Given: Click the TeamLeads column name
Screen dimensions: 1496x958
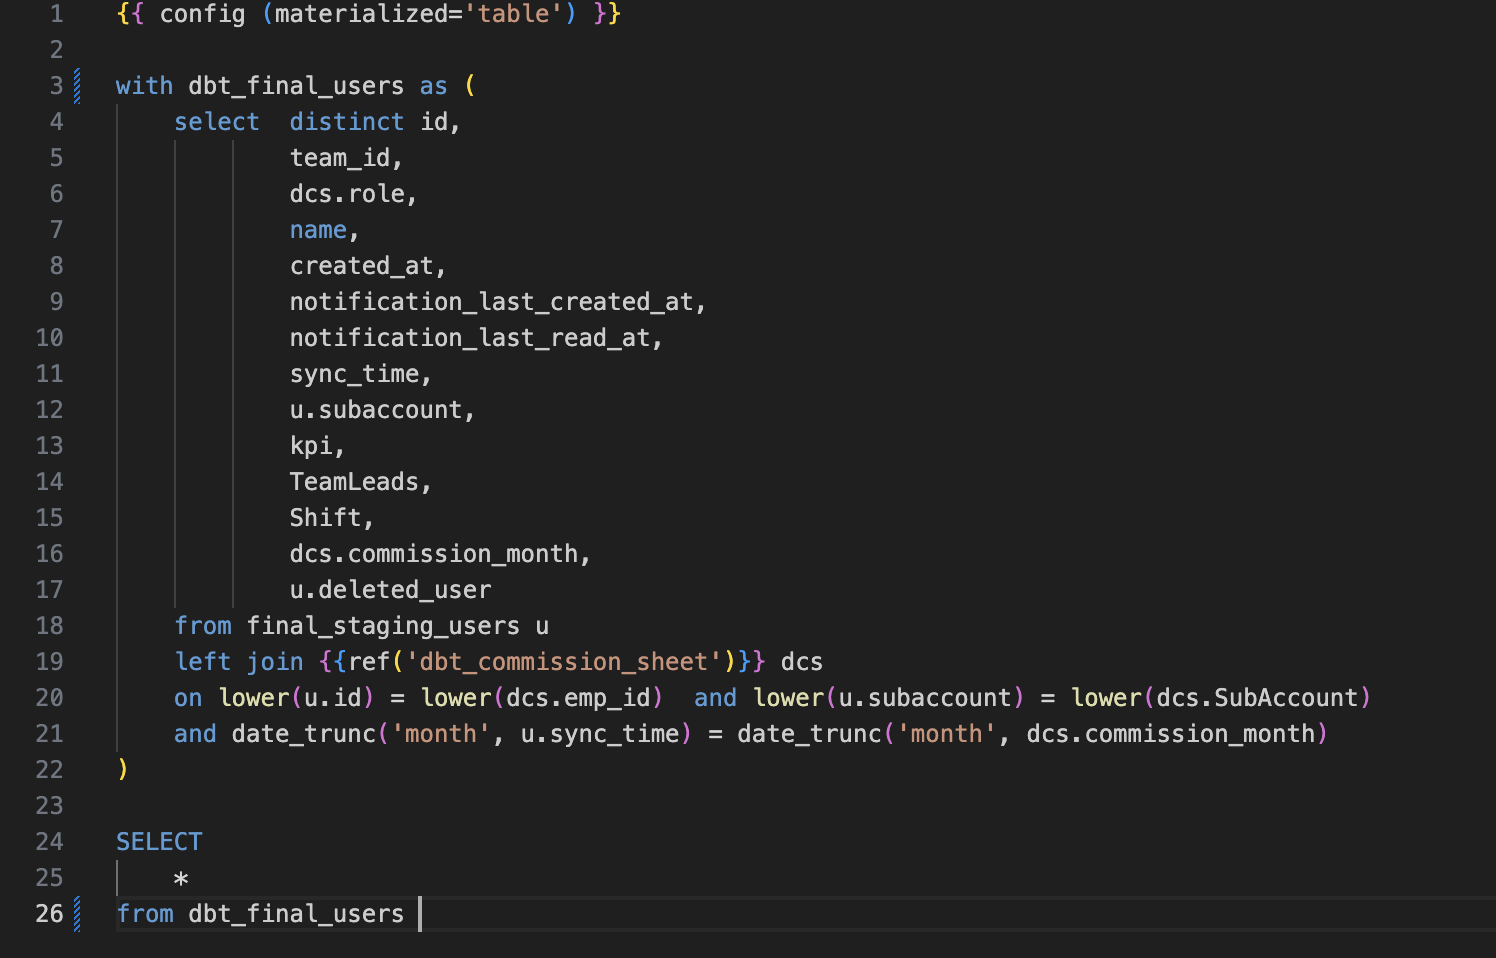Looking at the screenshot, I should [x=354, y=482].
